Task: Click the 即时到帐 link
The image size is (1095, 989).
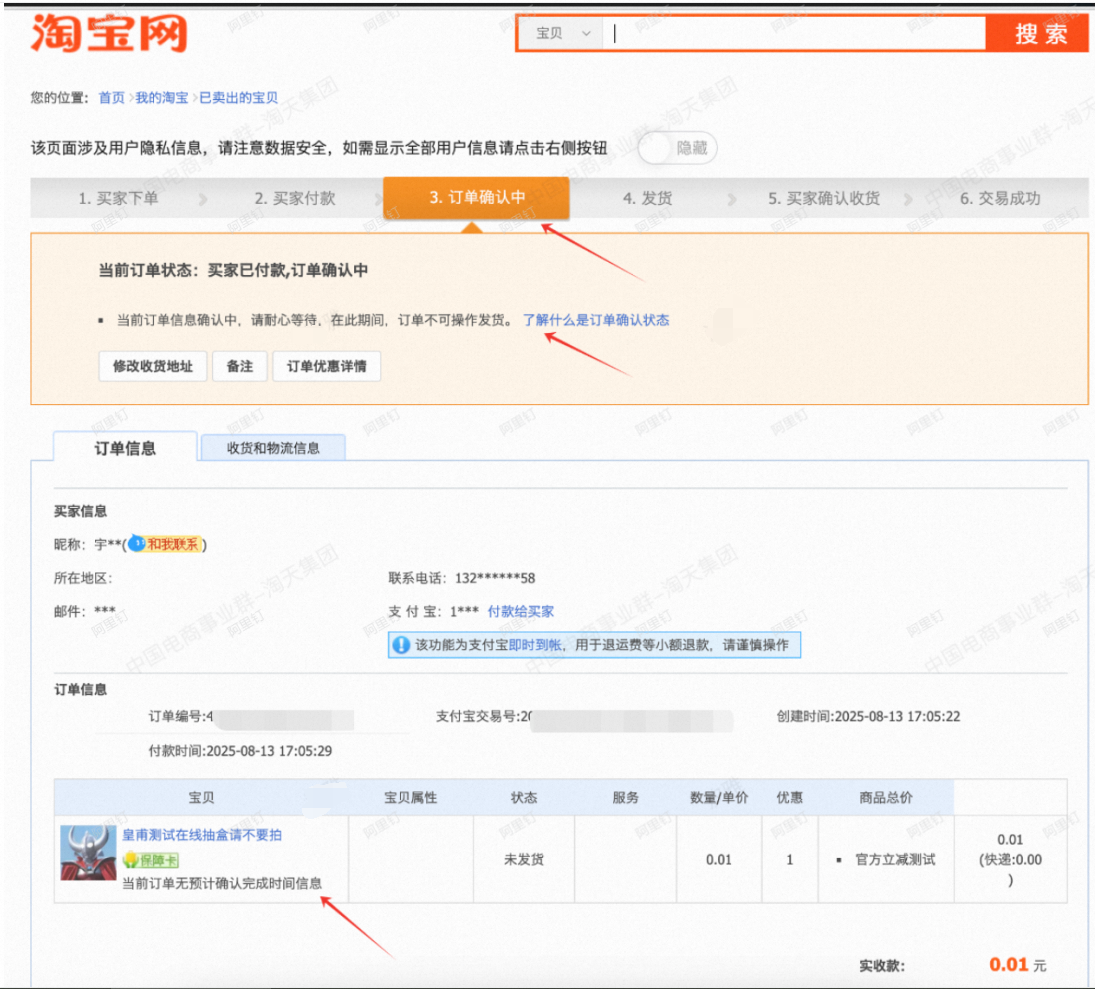Action: [535, 645]
